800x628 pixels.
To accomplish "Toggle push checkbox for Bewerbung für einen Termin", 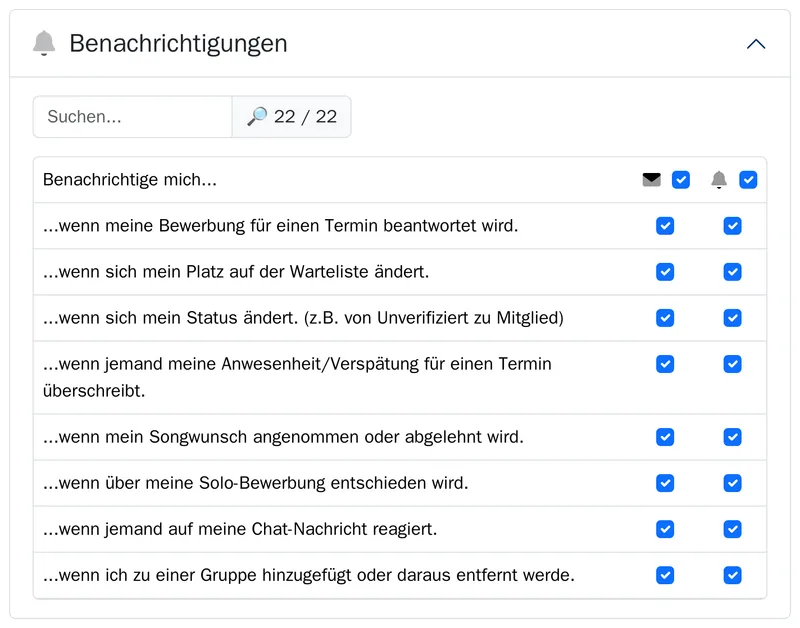I will pyautogui.click(x=732, y=226).
